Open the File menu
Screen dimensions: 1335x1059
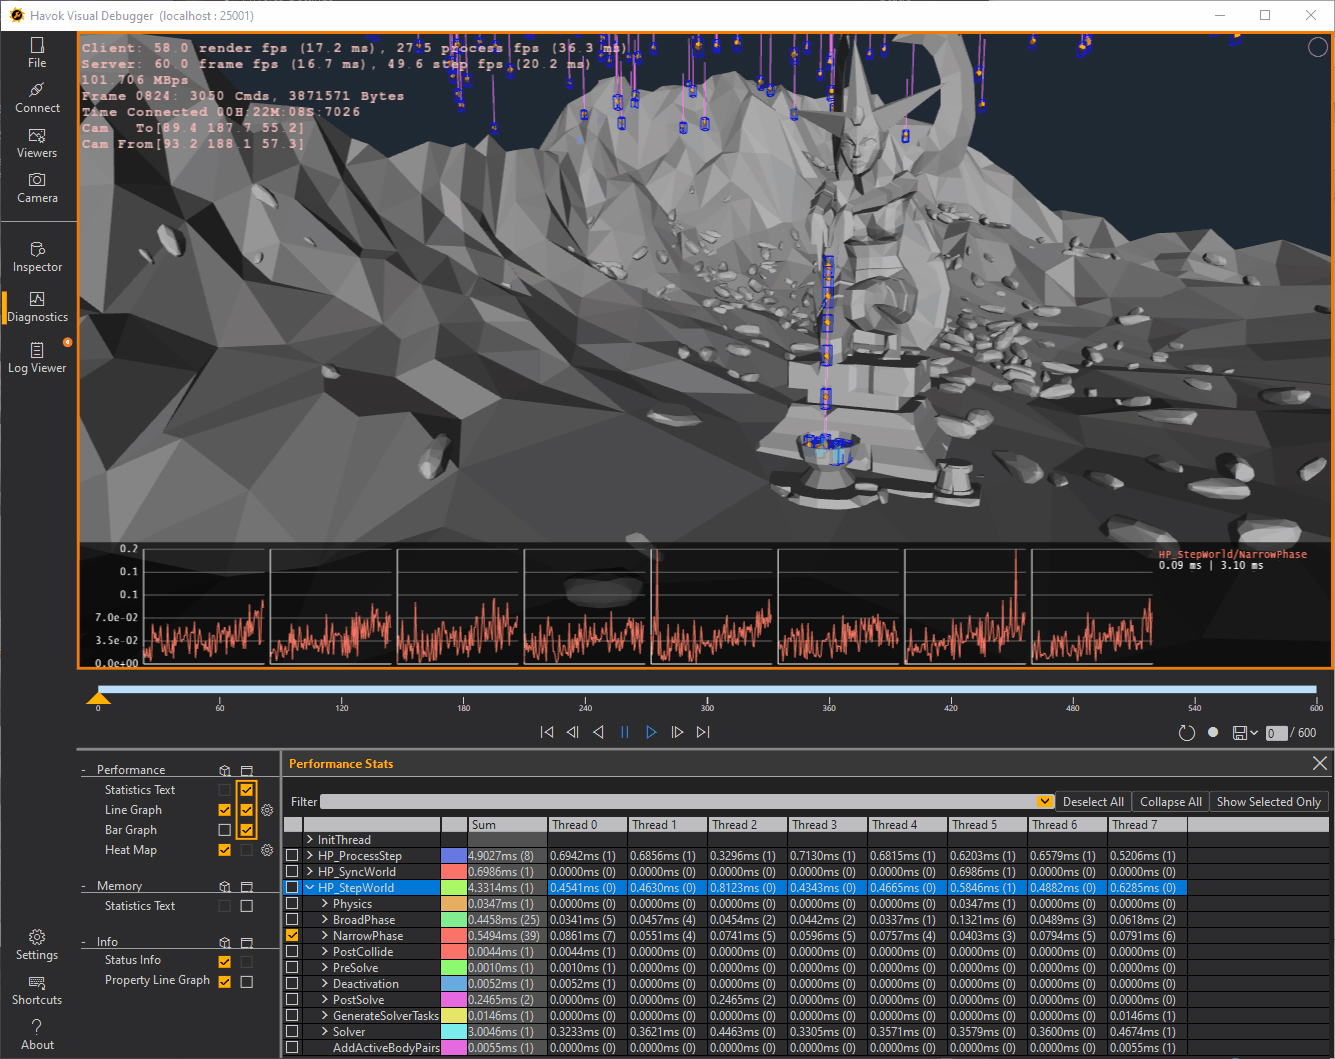pos(37,53)
